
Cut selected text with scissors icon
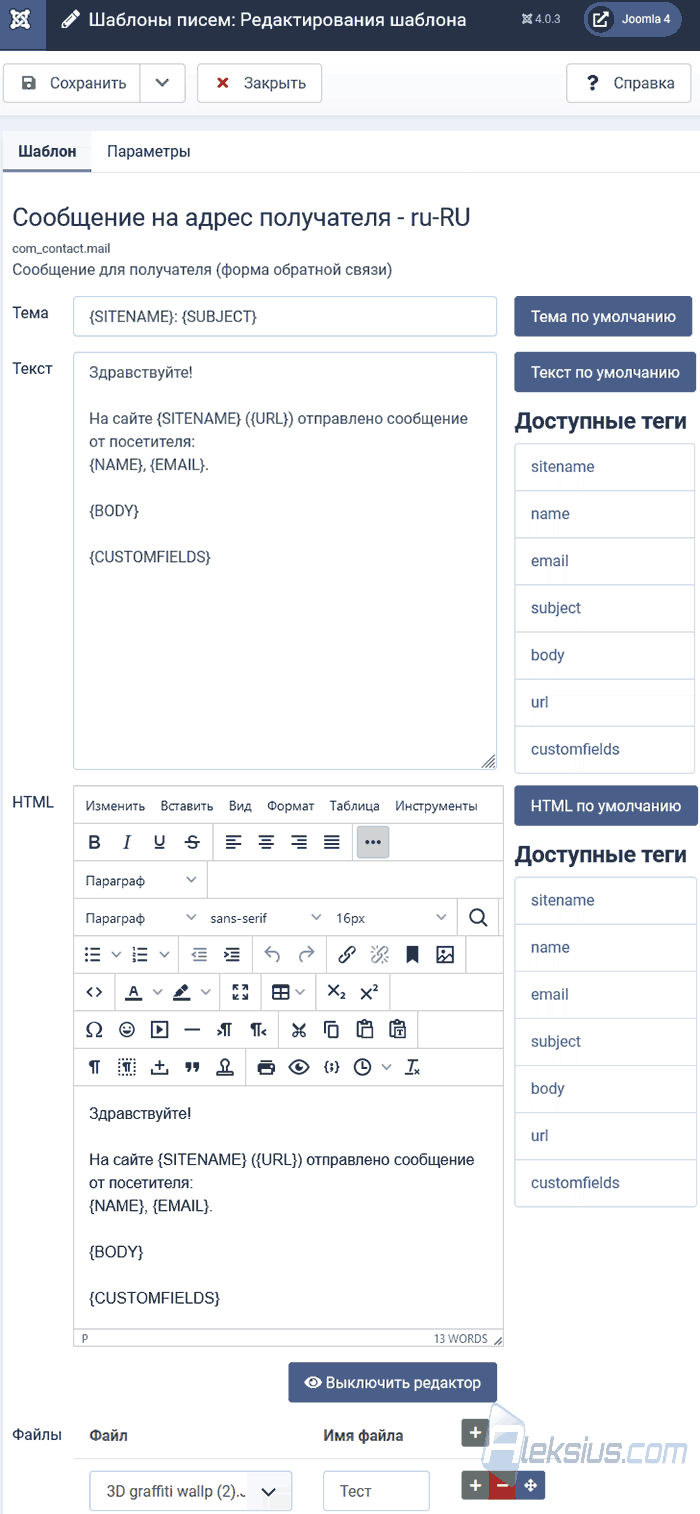tap(299, 1029)
